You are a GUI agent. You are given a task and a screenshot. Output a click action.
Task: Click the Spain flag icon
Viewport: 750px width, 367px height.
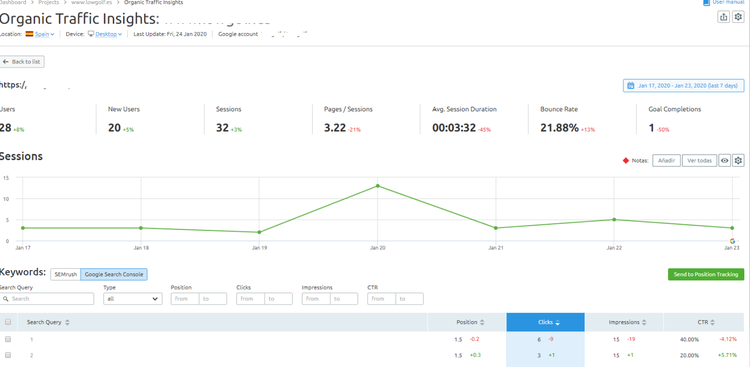point(29,34)
